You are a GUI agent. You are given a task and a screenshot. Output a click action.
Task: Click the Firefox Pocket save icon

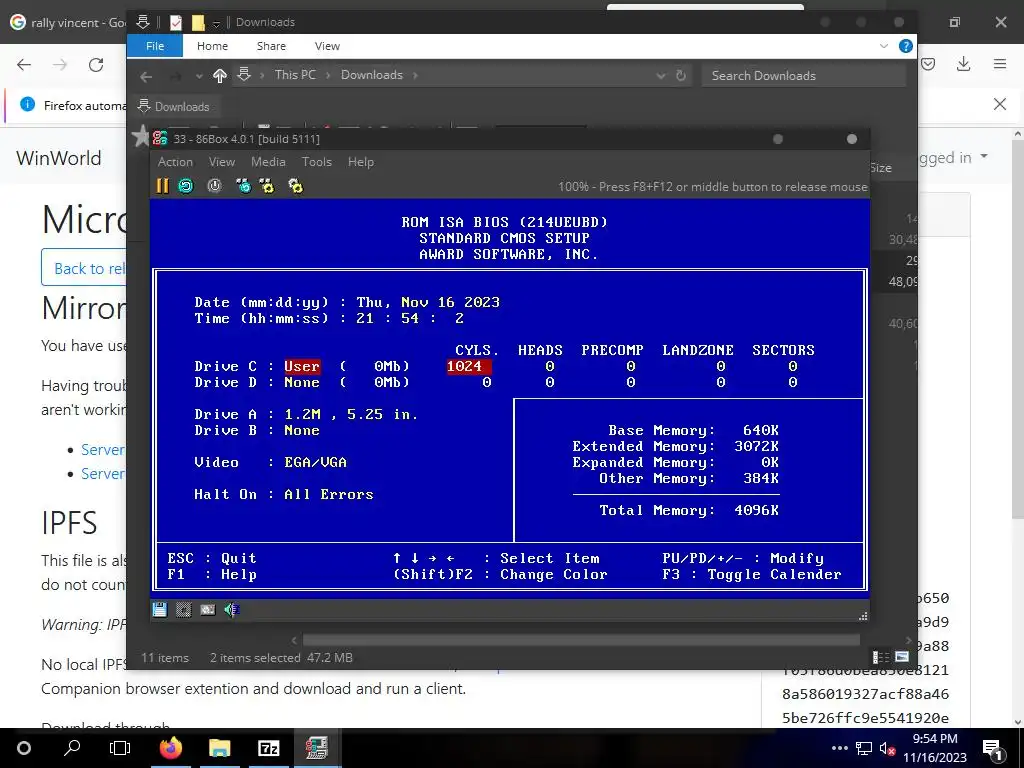click(928, 64)
